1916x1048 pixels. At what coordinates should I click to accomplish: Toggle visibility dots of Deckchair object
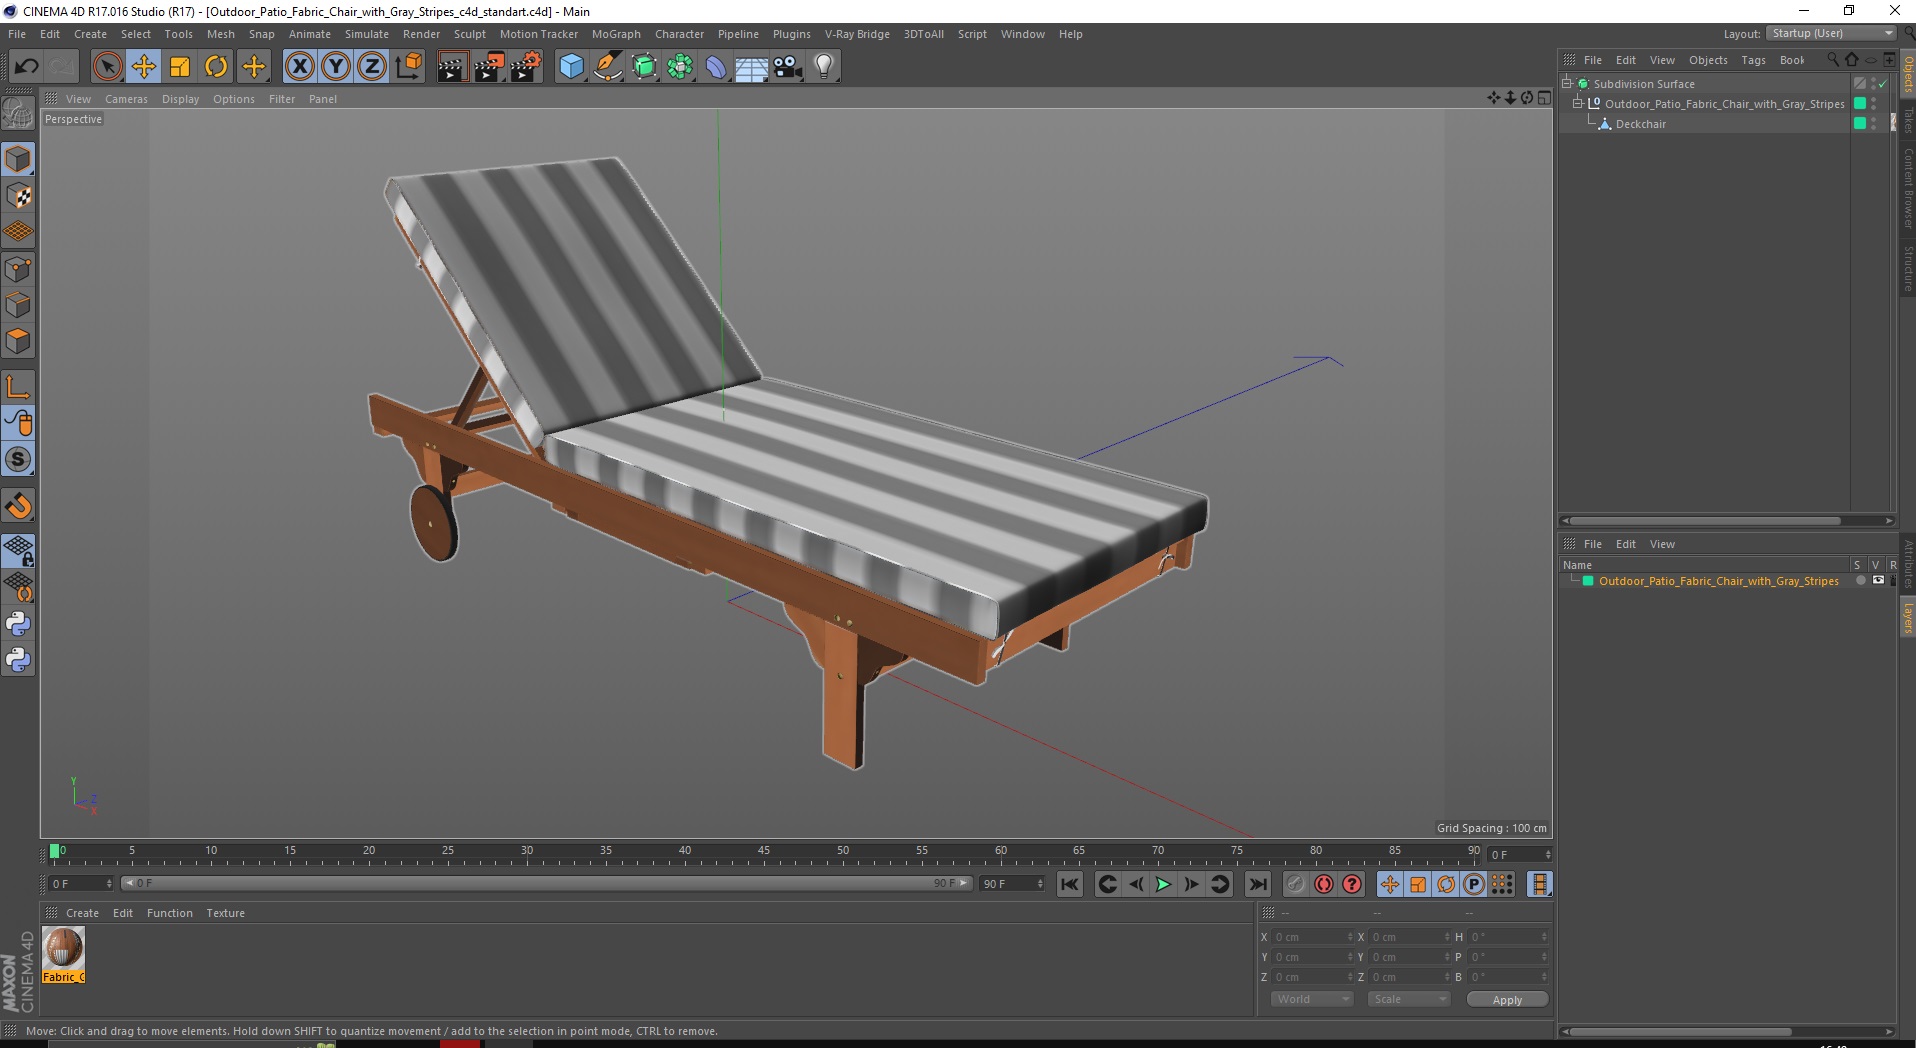(x=1874, y=124)
